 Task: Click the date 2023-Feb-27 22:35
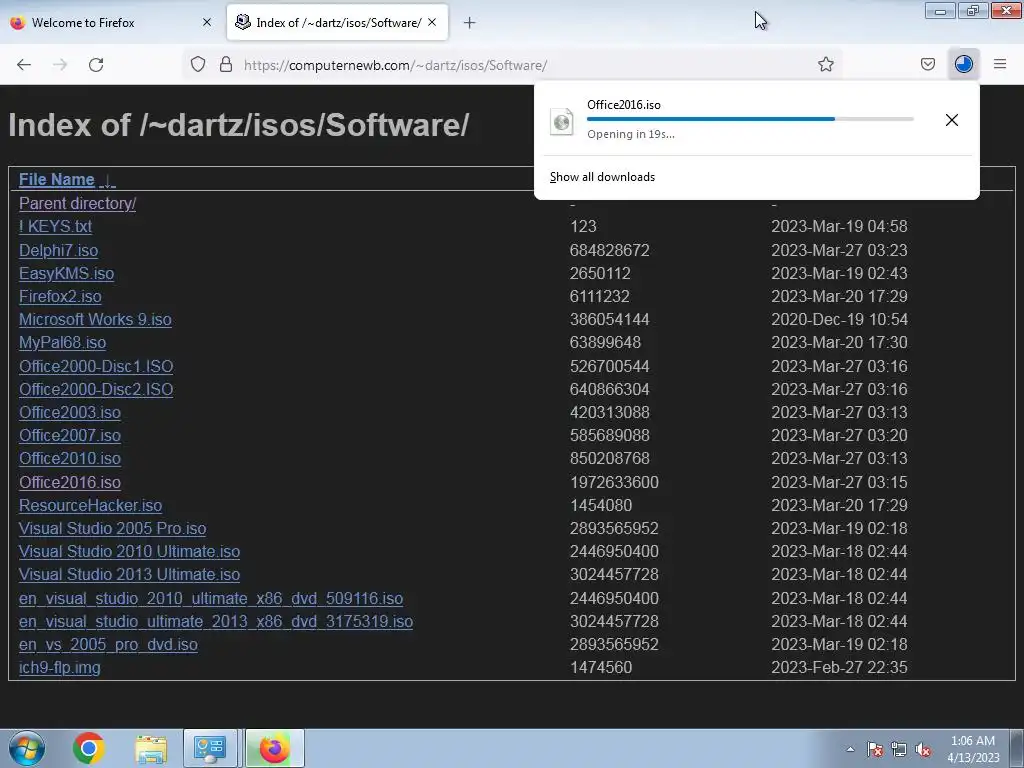(x=839, y=668)
